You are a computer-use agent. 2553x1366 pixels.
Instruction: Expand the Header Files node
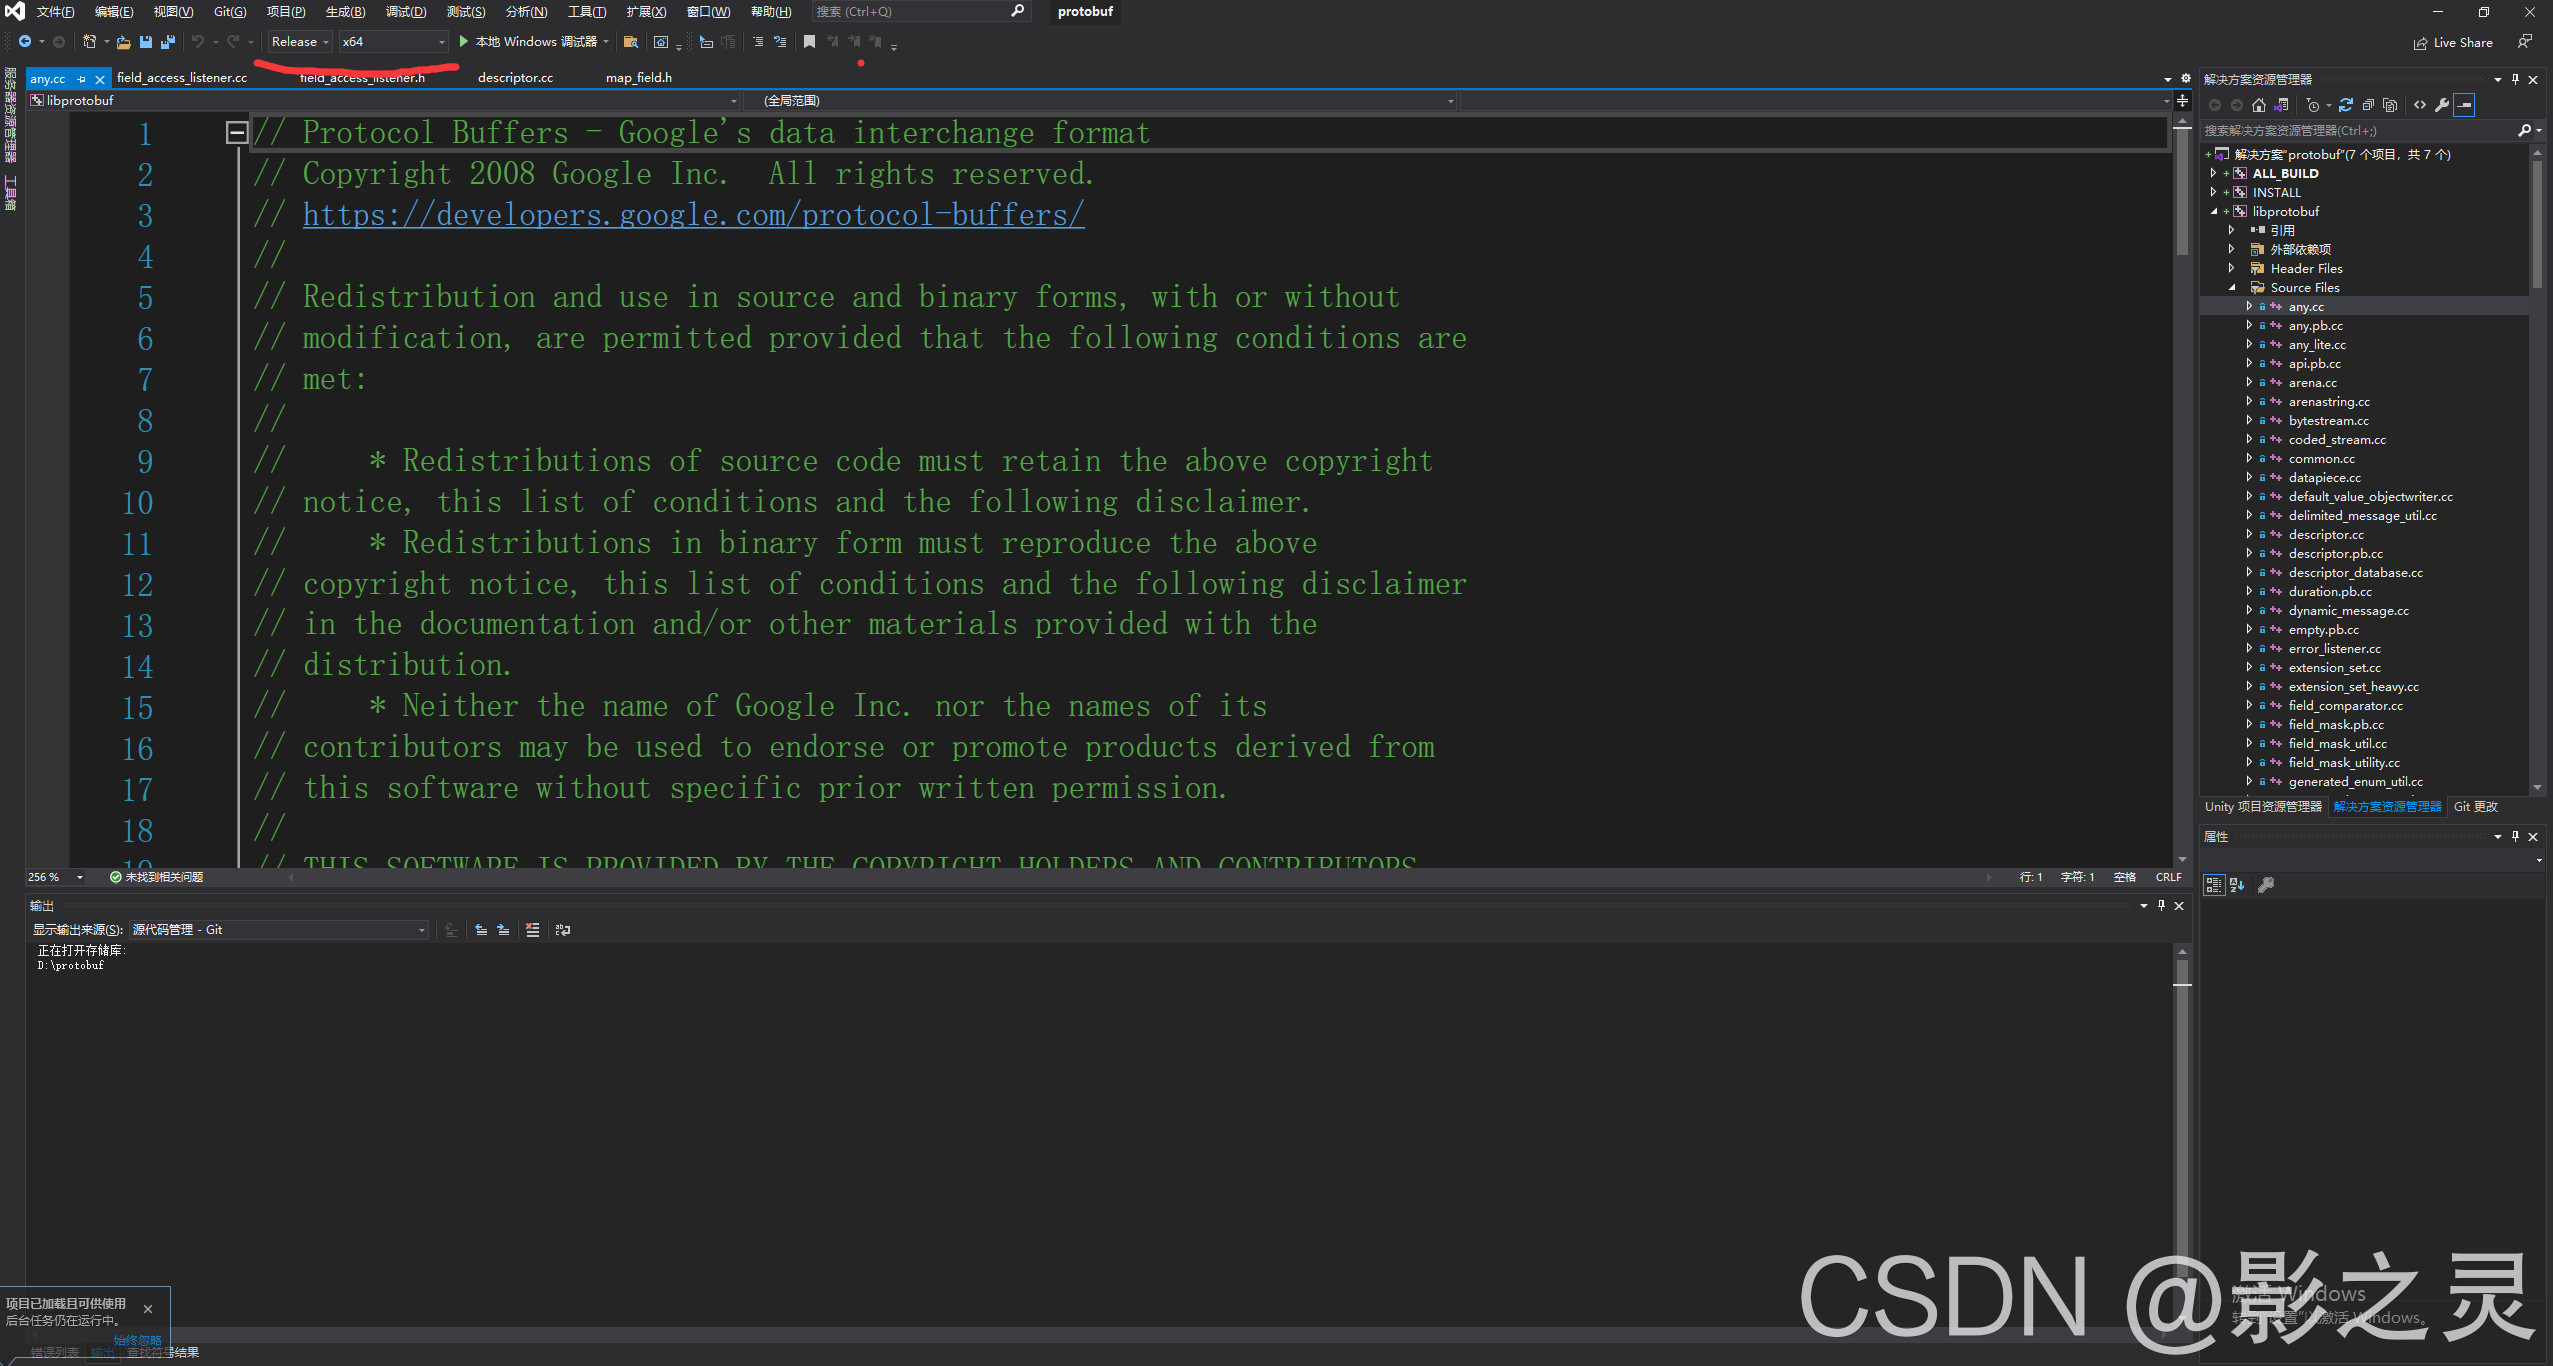2233,268
